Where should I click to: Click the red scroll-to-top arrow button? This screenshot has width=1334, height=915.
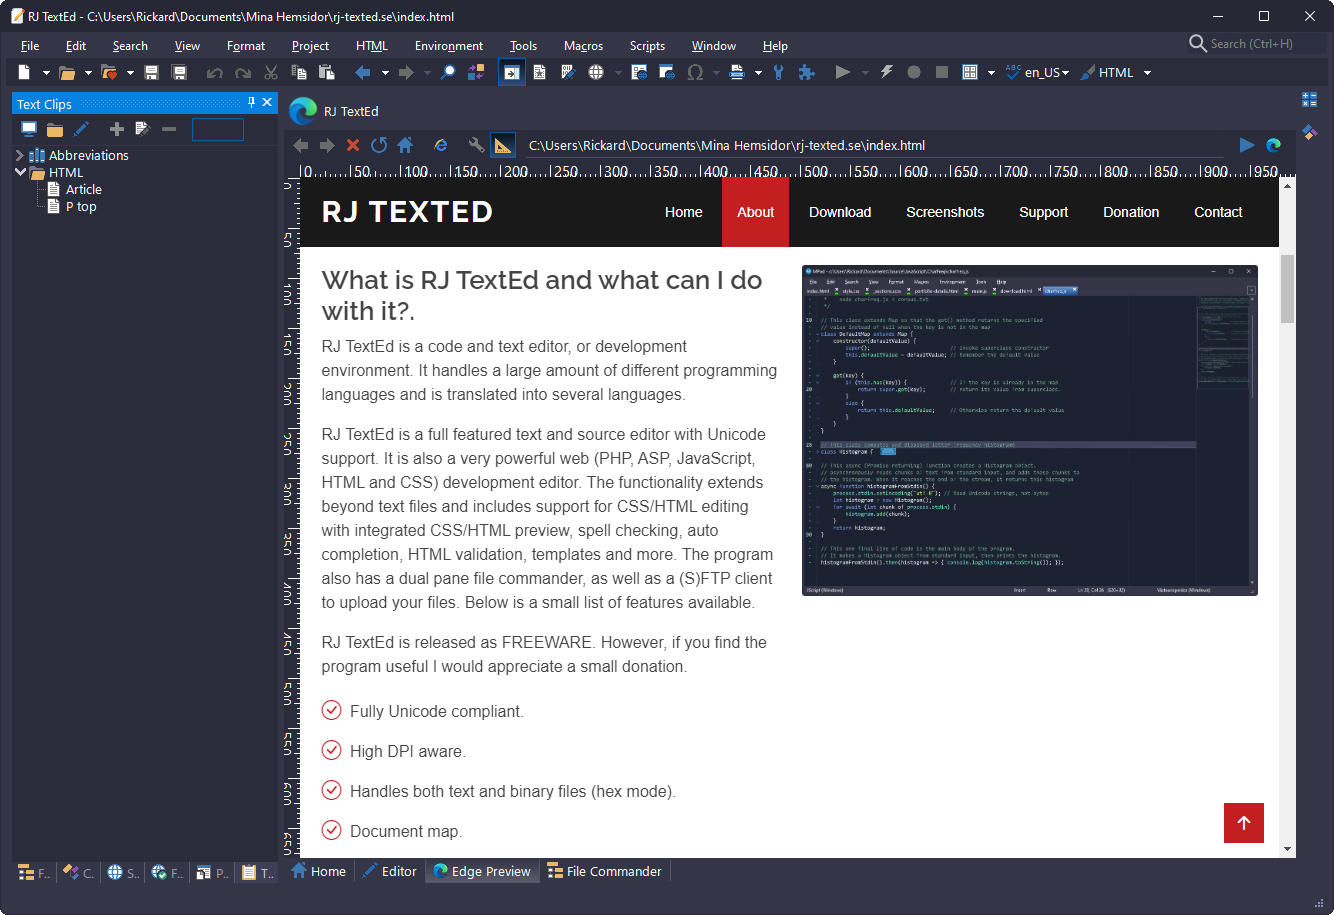(1243, 823)
